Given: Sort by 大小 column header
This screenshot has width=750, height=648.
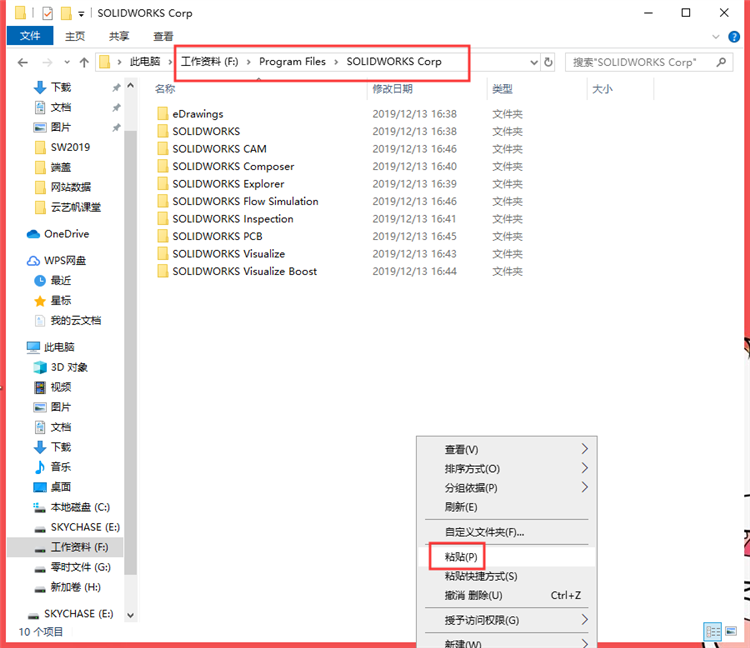Looking at the screenshot, I should pyautogui.click(x=602, y=89).
